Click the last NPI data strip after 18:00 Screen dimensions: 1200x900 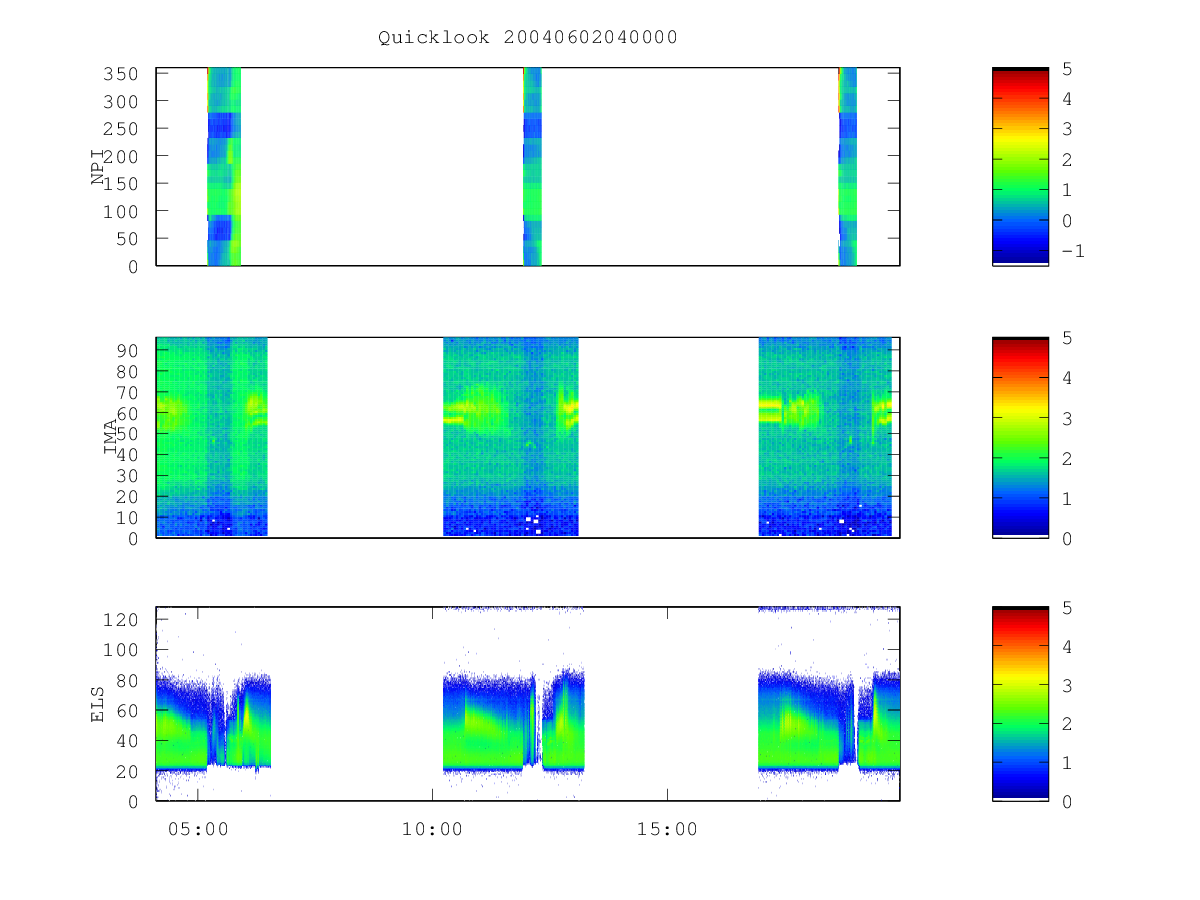tap(847, 167)
